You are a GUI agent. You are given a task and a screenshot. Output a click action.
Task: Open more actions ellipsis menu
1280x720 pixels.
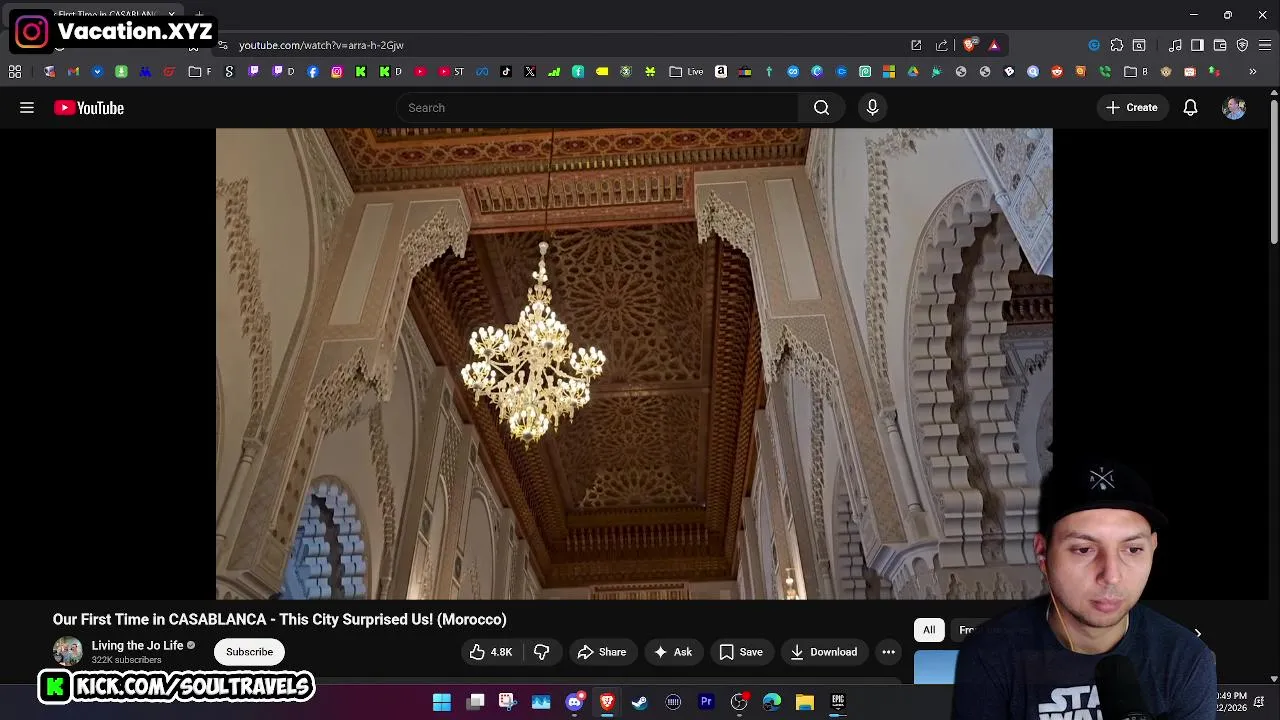click(x=888, y=652)
